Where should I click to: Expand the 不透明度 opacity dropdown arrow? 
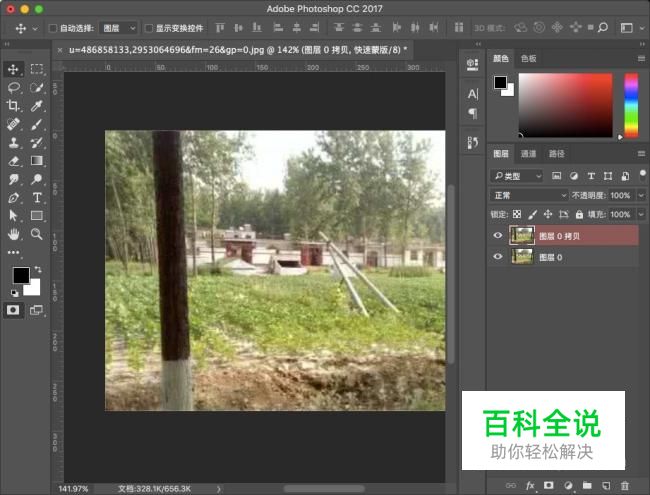[641, 195]
